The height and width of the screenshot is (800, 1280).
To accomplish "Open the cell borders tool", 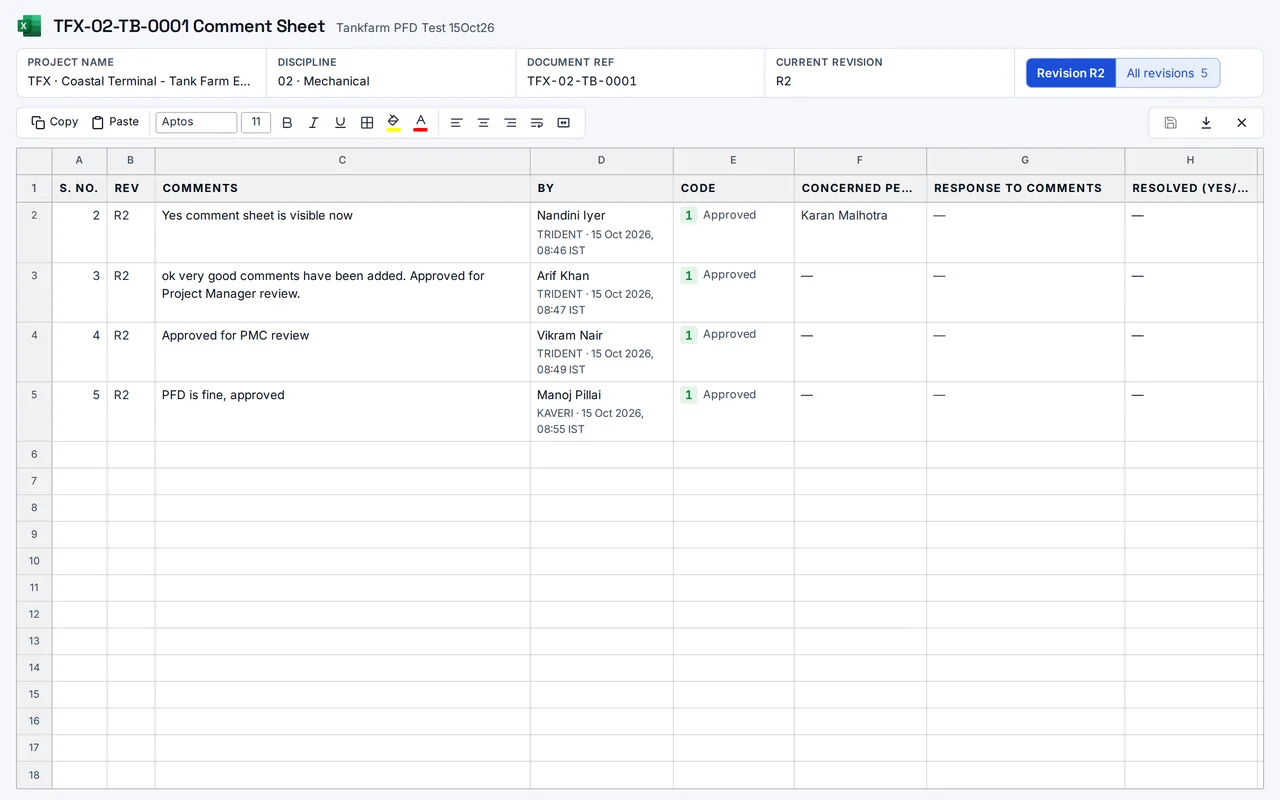I will [x=367, y=122].
